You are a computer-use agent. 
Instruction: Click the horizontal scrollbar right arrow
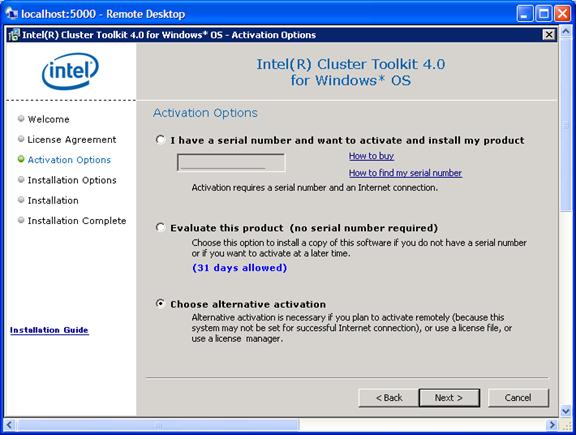[x=551, y=425]
